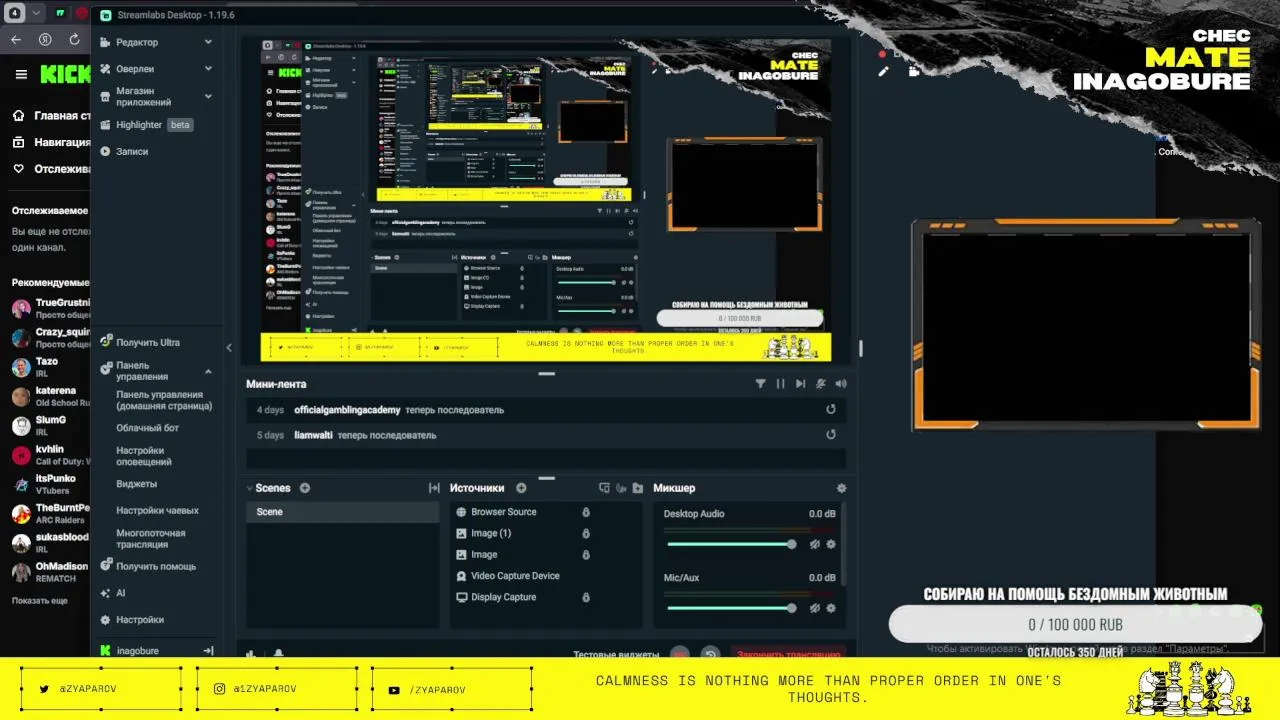1280x720 pixels.
Task: Click the REC record button
Action: click(x=680, y=654)
